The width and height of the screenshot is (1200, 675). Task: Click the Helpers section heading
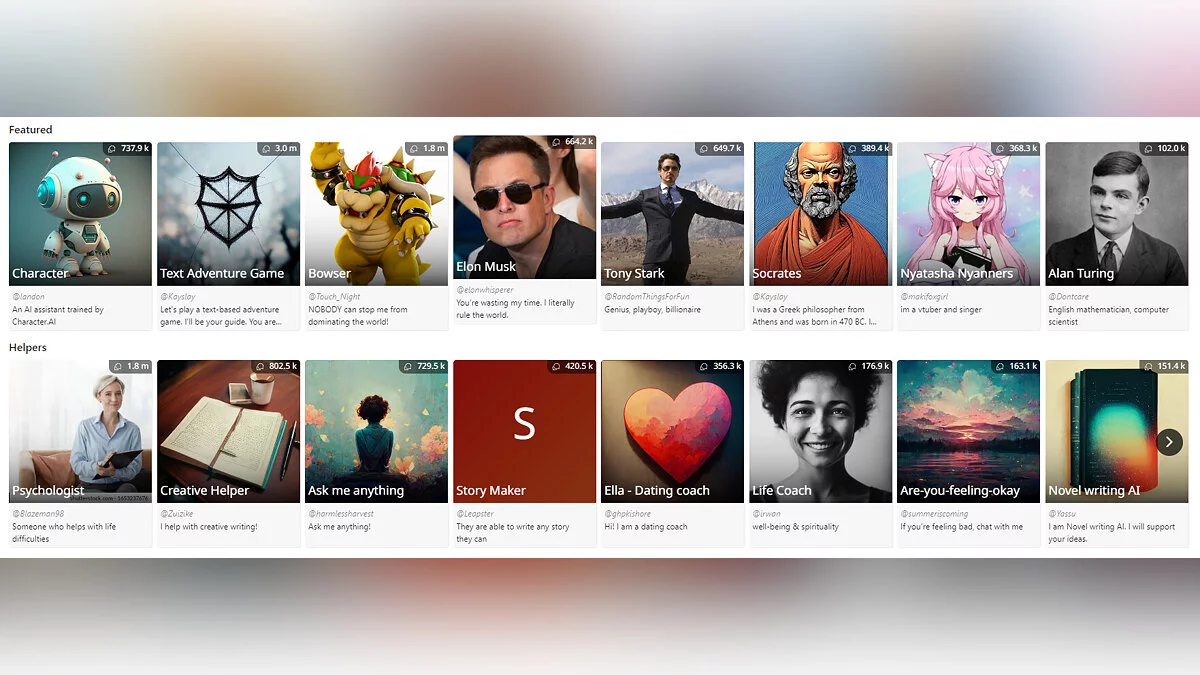click(x=28, y=348)
